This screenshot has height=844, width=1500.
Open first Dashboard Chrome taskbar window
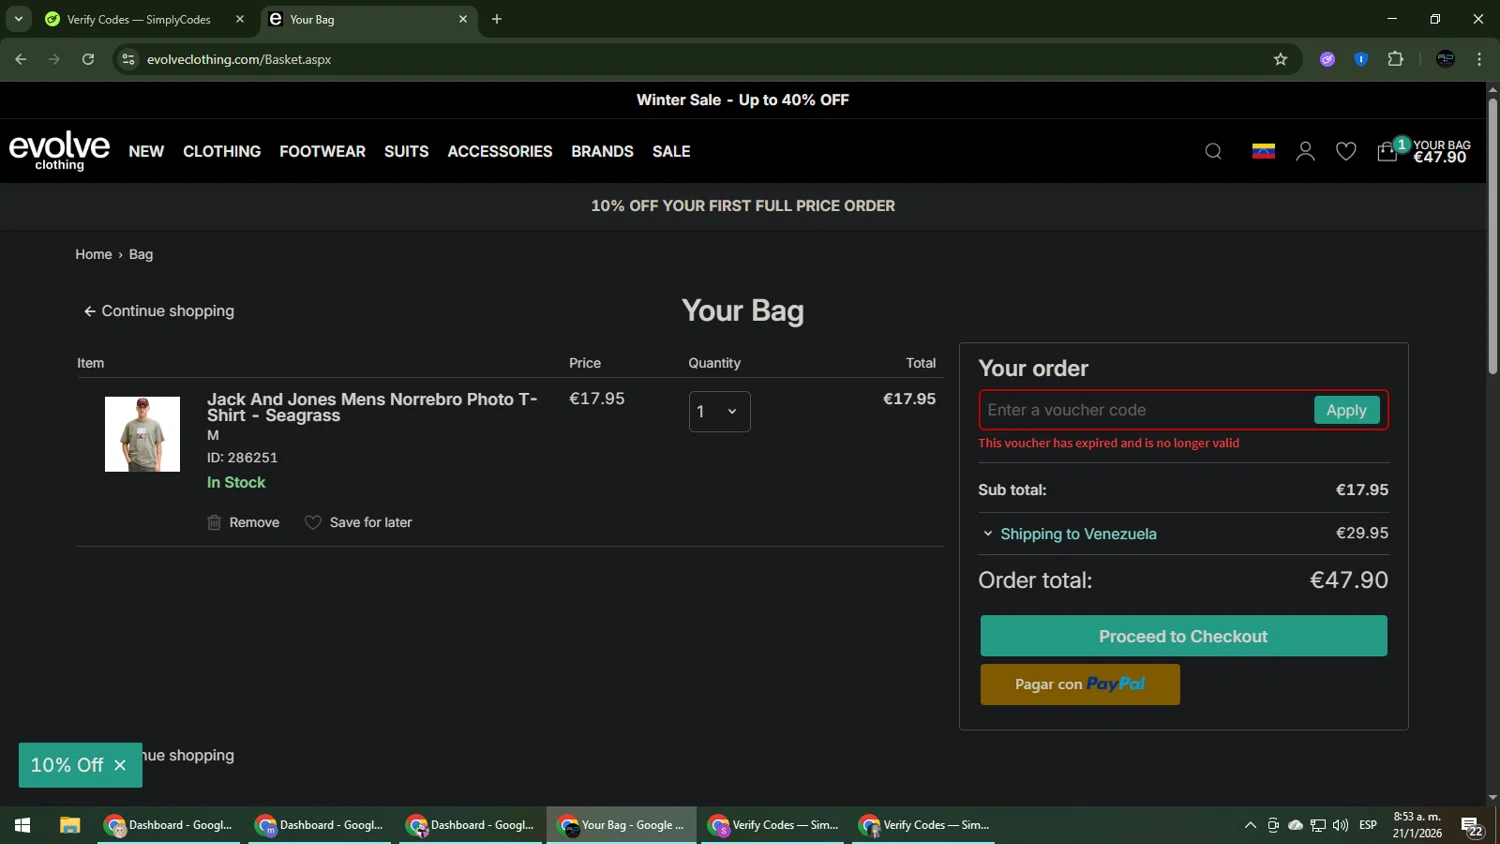(x=169, y=825)
